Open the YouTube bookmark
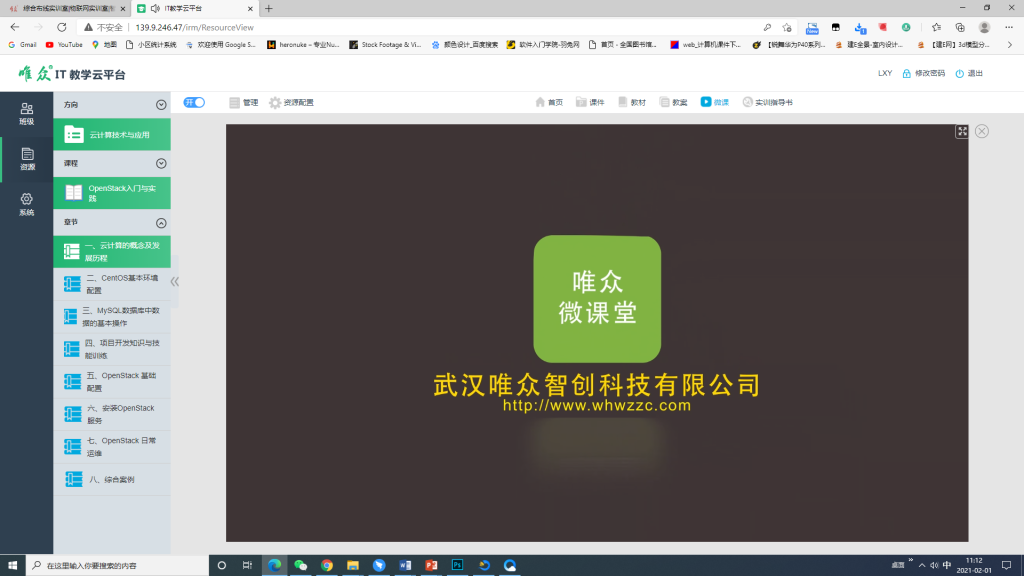 click(x=64, y=45)
